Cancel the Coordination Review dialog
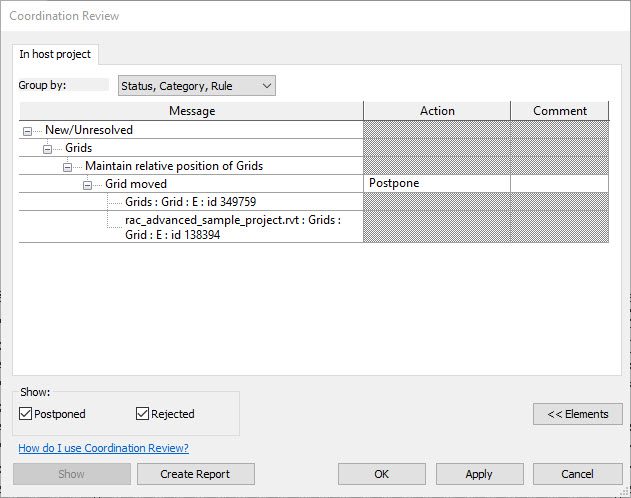Viewport: 631px width, 498px height. [x=577, y=474]
